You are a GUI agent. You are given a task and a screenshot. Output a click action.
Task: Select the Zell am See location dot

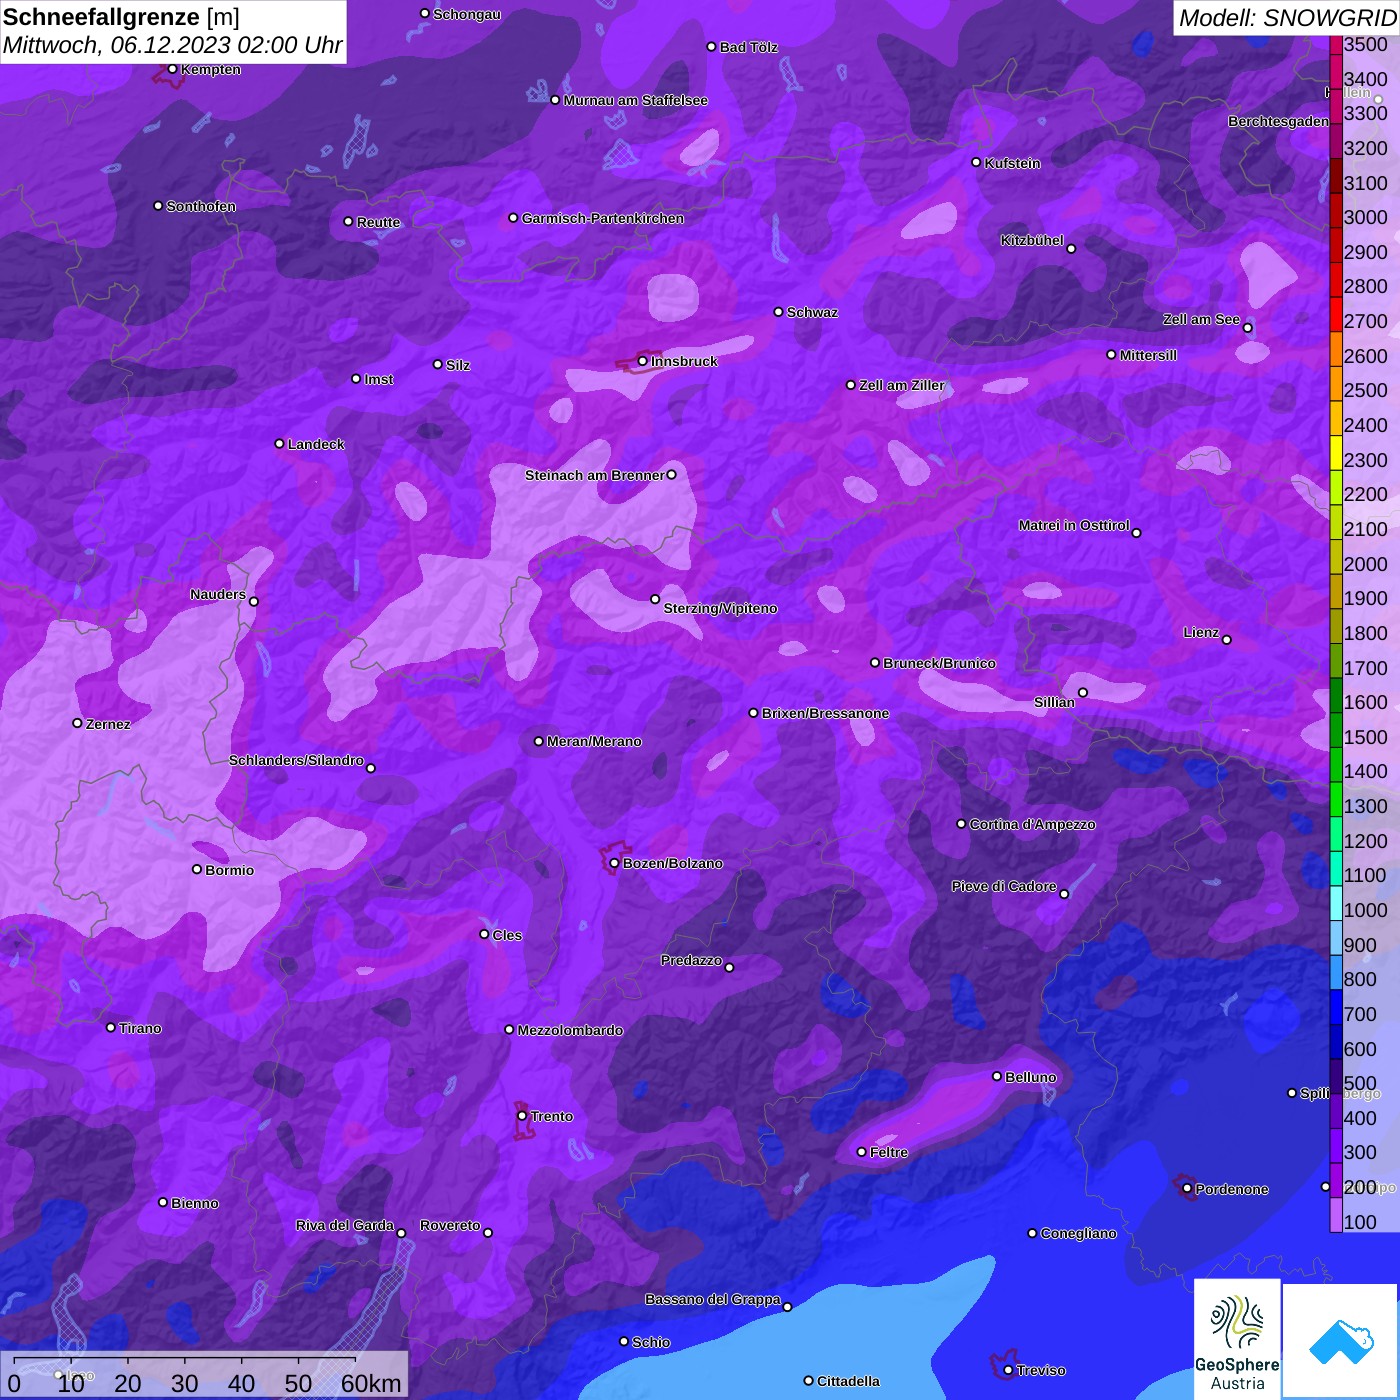tap(1247, 327)
